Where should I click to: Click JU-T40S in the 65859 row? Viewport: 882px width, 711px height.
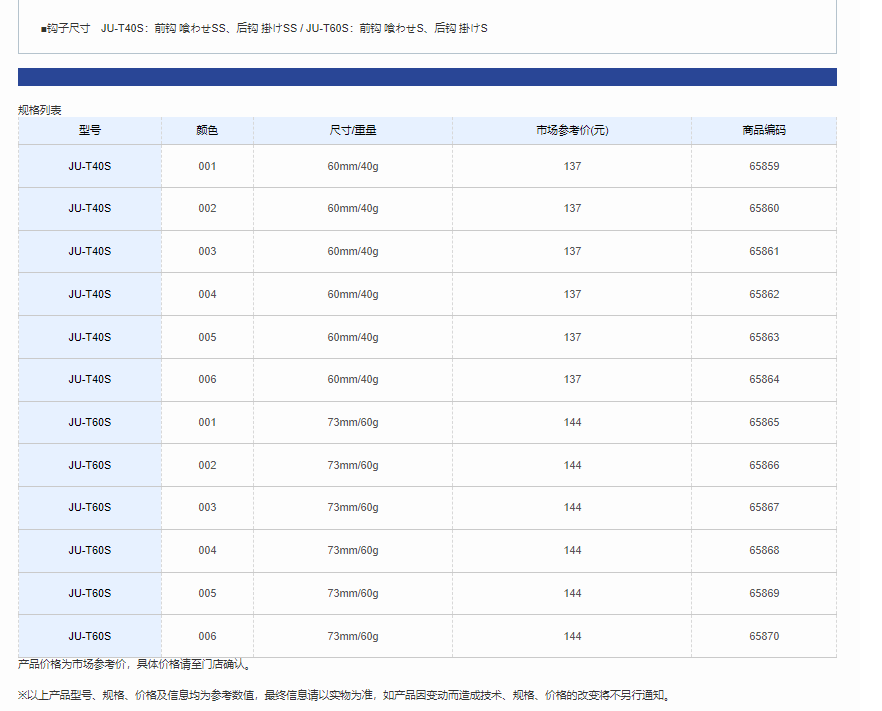pyautogui.click(x=90, y=166)
